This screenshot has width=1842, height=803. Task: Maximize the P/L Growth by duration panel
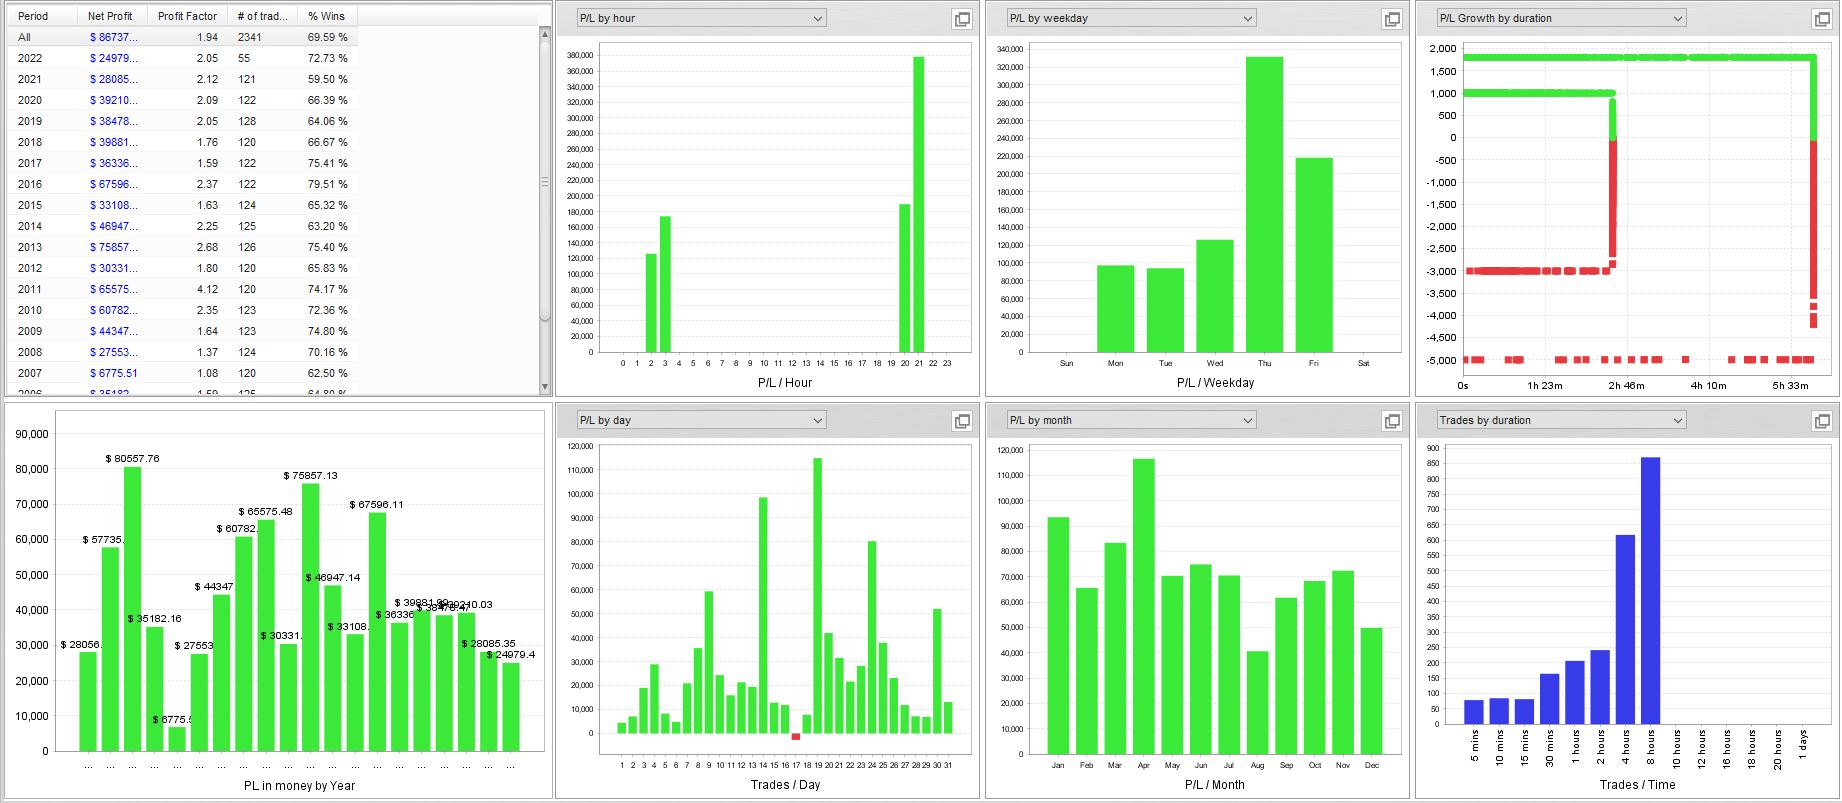click(x=1822, y=19)
